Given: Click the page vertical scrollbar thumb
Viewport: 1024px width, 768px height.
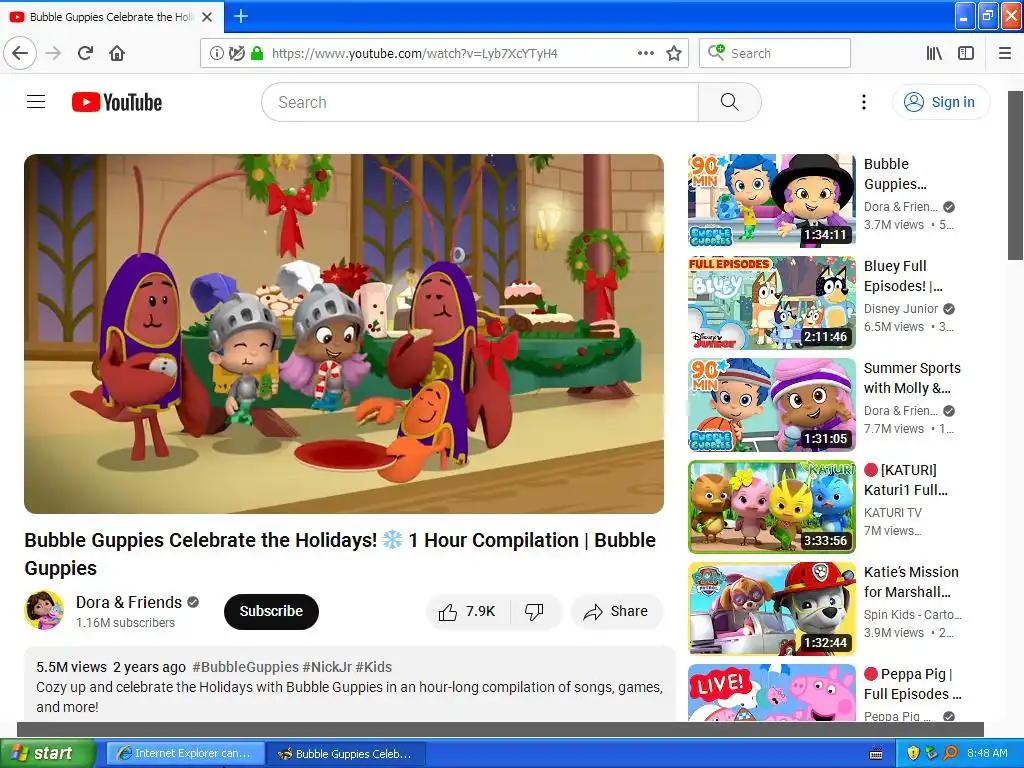Looking at the screenshot, I should pyautogui.click(x=1016, y=175).
